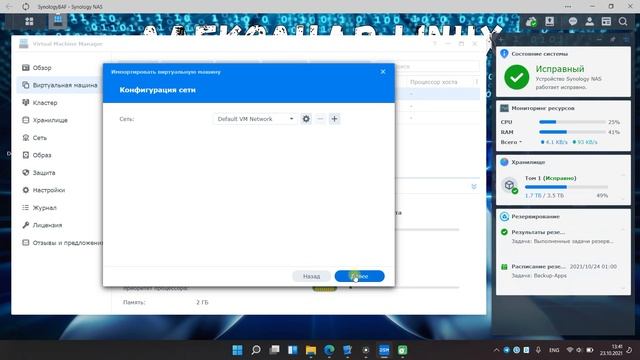The height and width of the screenshot is (360, 640).
Task: Collapse the VM details double-chevron
Action: 474,187
